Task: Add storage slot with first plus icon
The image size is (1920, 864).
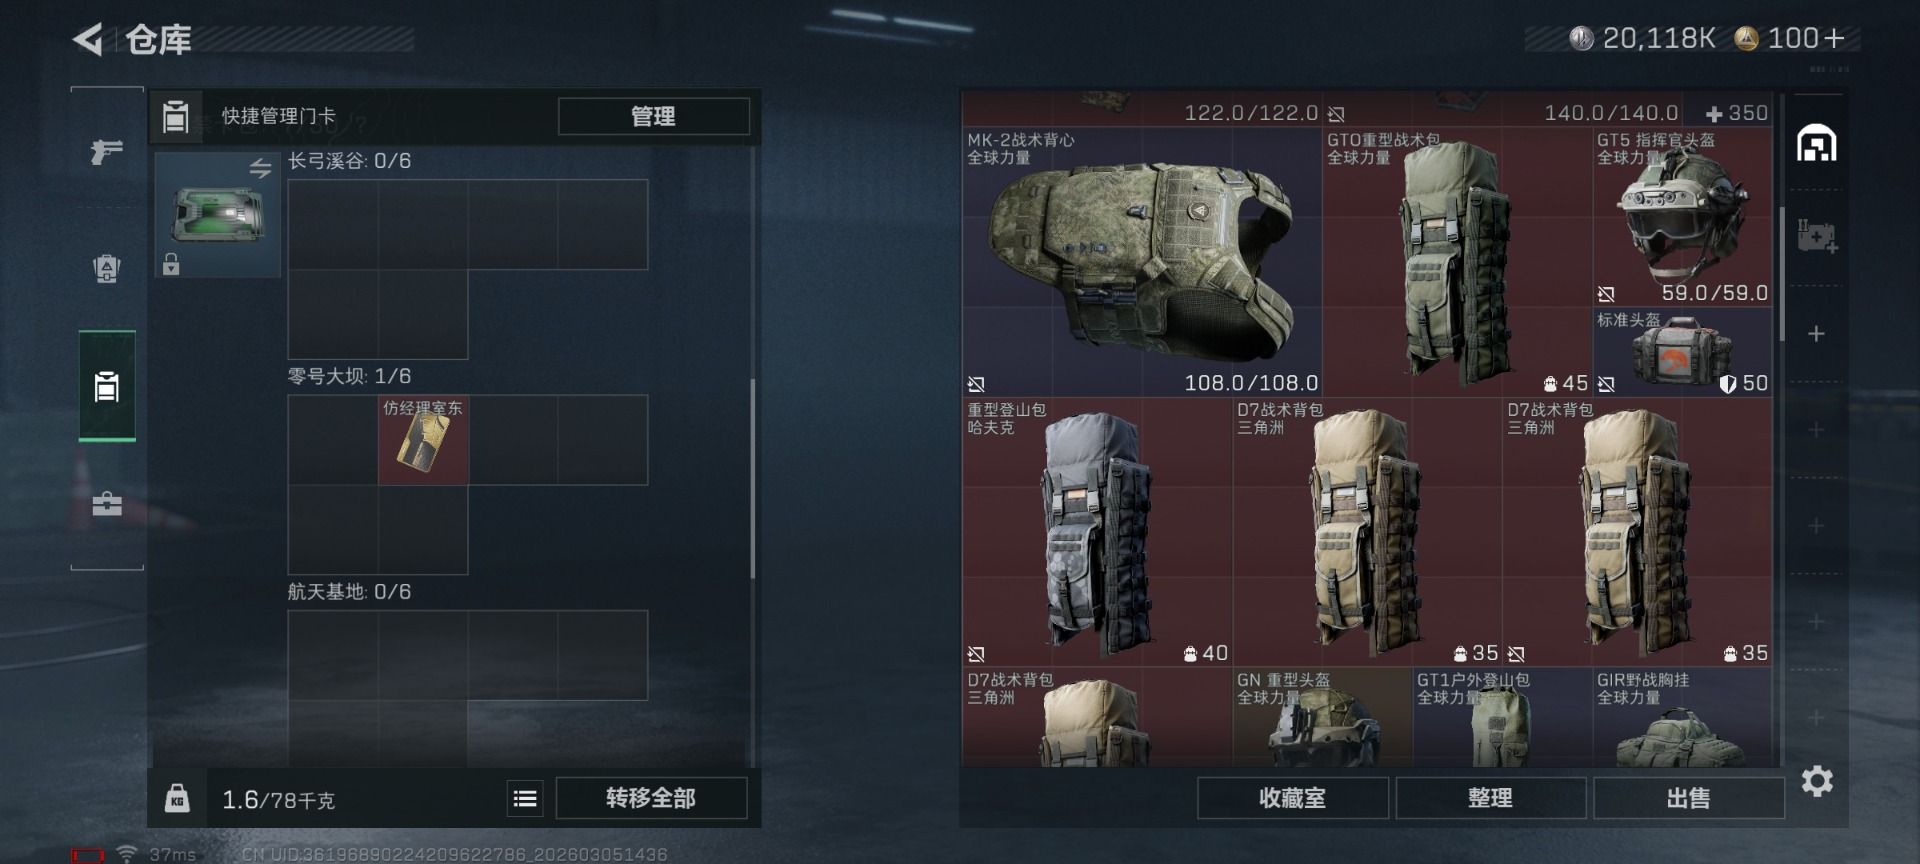Action: 1817,333
